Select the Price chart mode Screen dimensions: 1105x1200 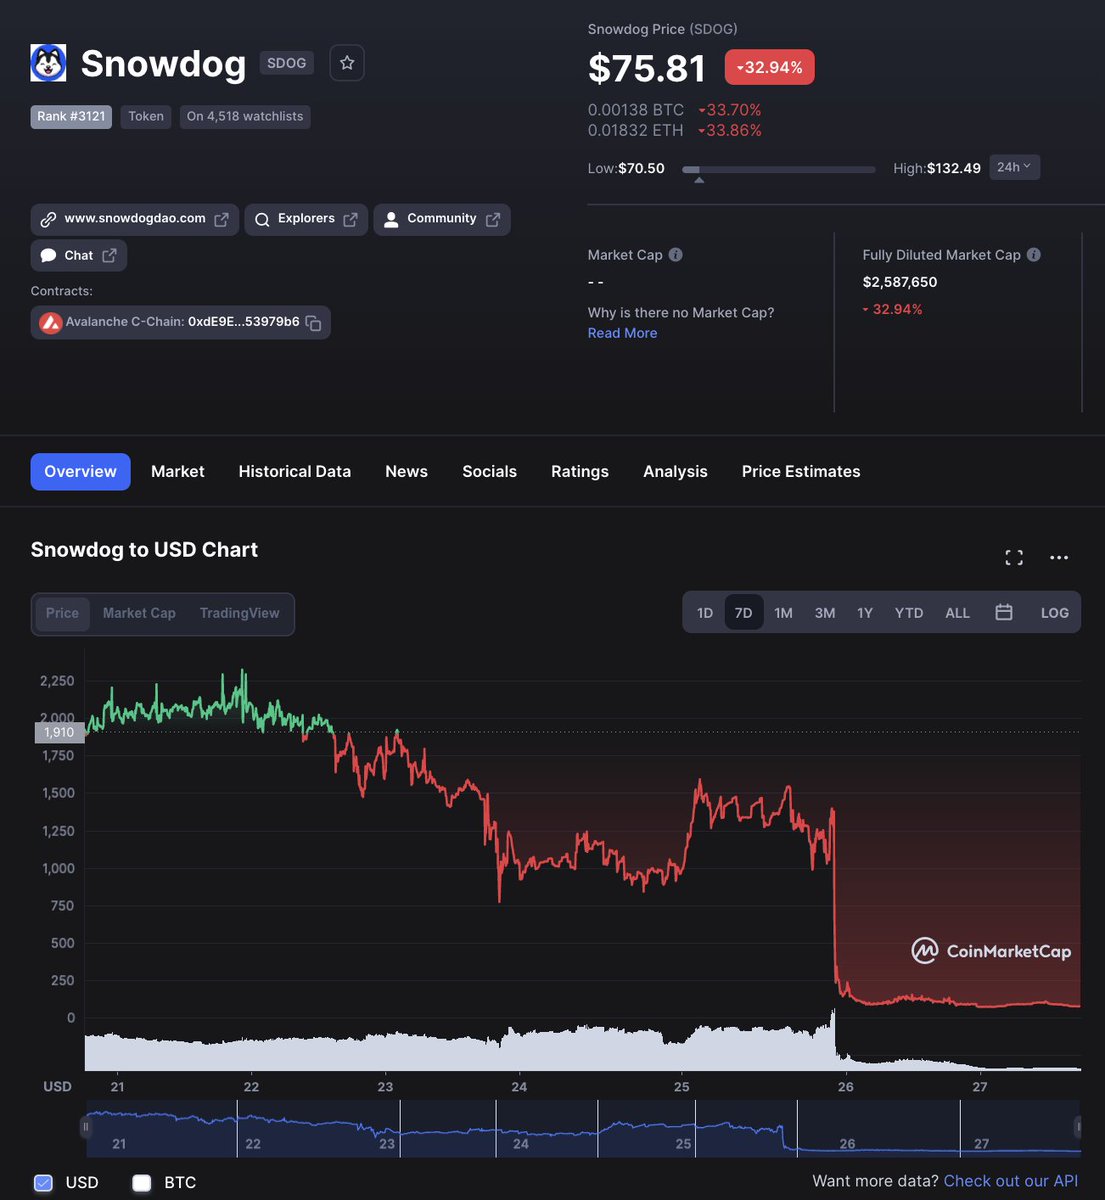(x=62, y=613)
